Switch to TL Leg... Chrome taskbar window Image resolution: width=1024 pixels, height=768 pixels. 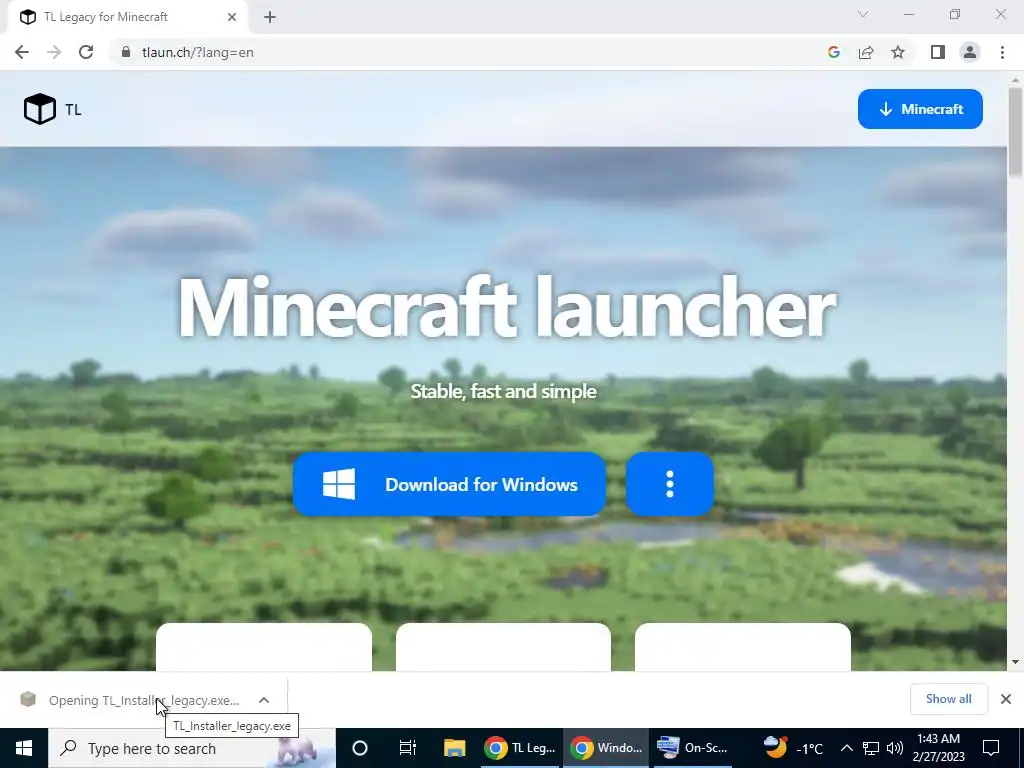(x=520, y=748)
